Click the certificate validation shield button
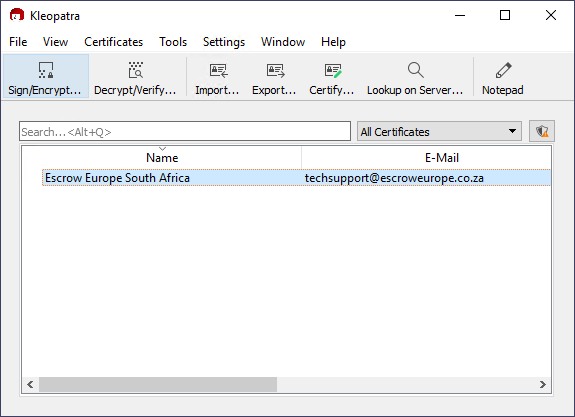 (542, 131)
